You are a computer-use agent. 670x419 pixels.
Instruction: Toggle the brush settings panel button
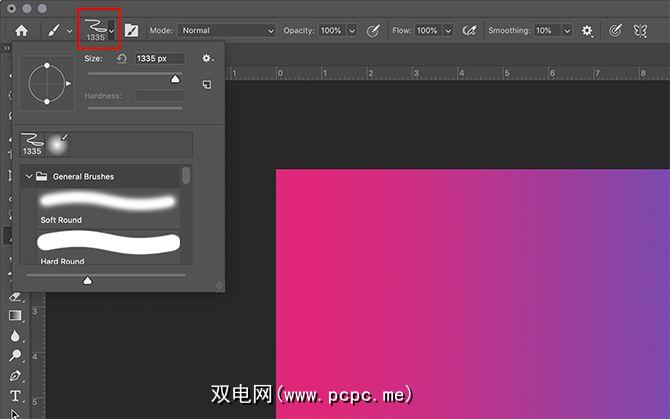point(131,31)
